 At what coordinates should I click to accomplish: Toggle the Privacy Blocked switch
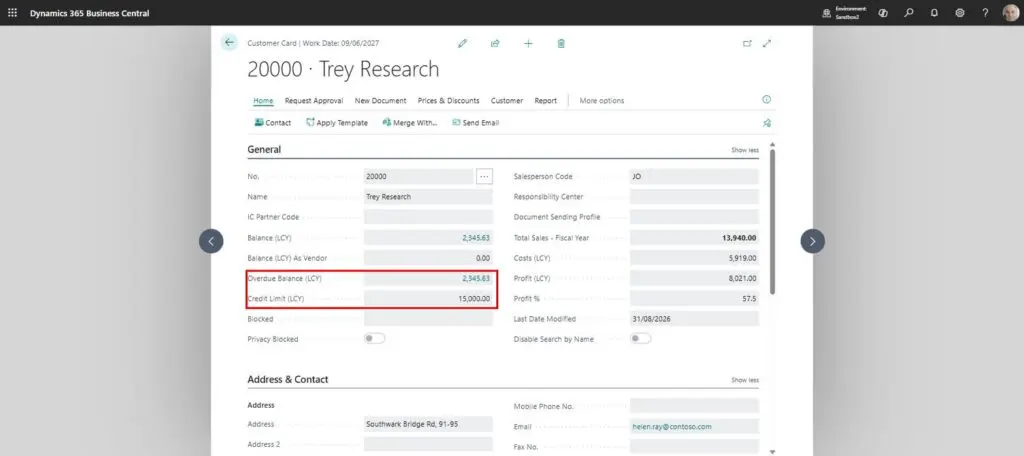[374, 338]
